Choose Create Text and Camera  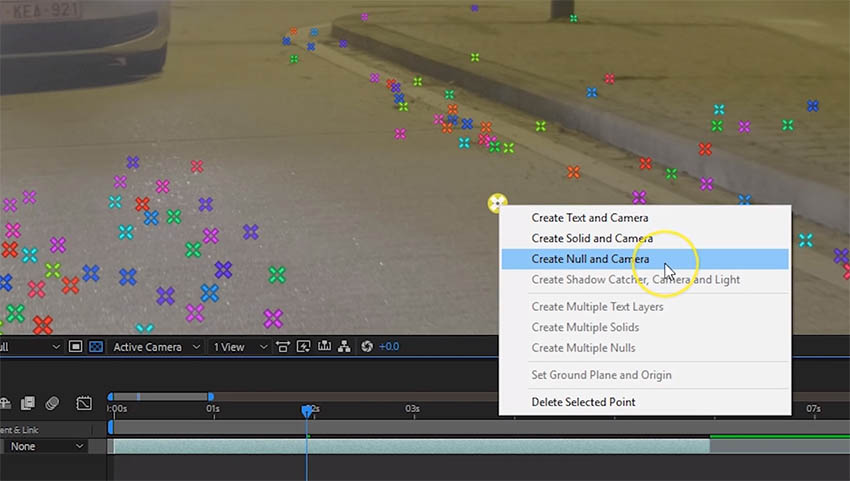(x=590, y=218)
